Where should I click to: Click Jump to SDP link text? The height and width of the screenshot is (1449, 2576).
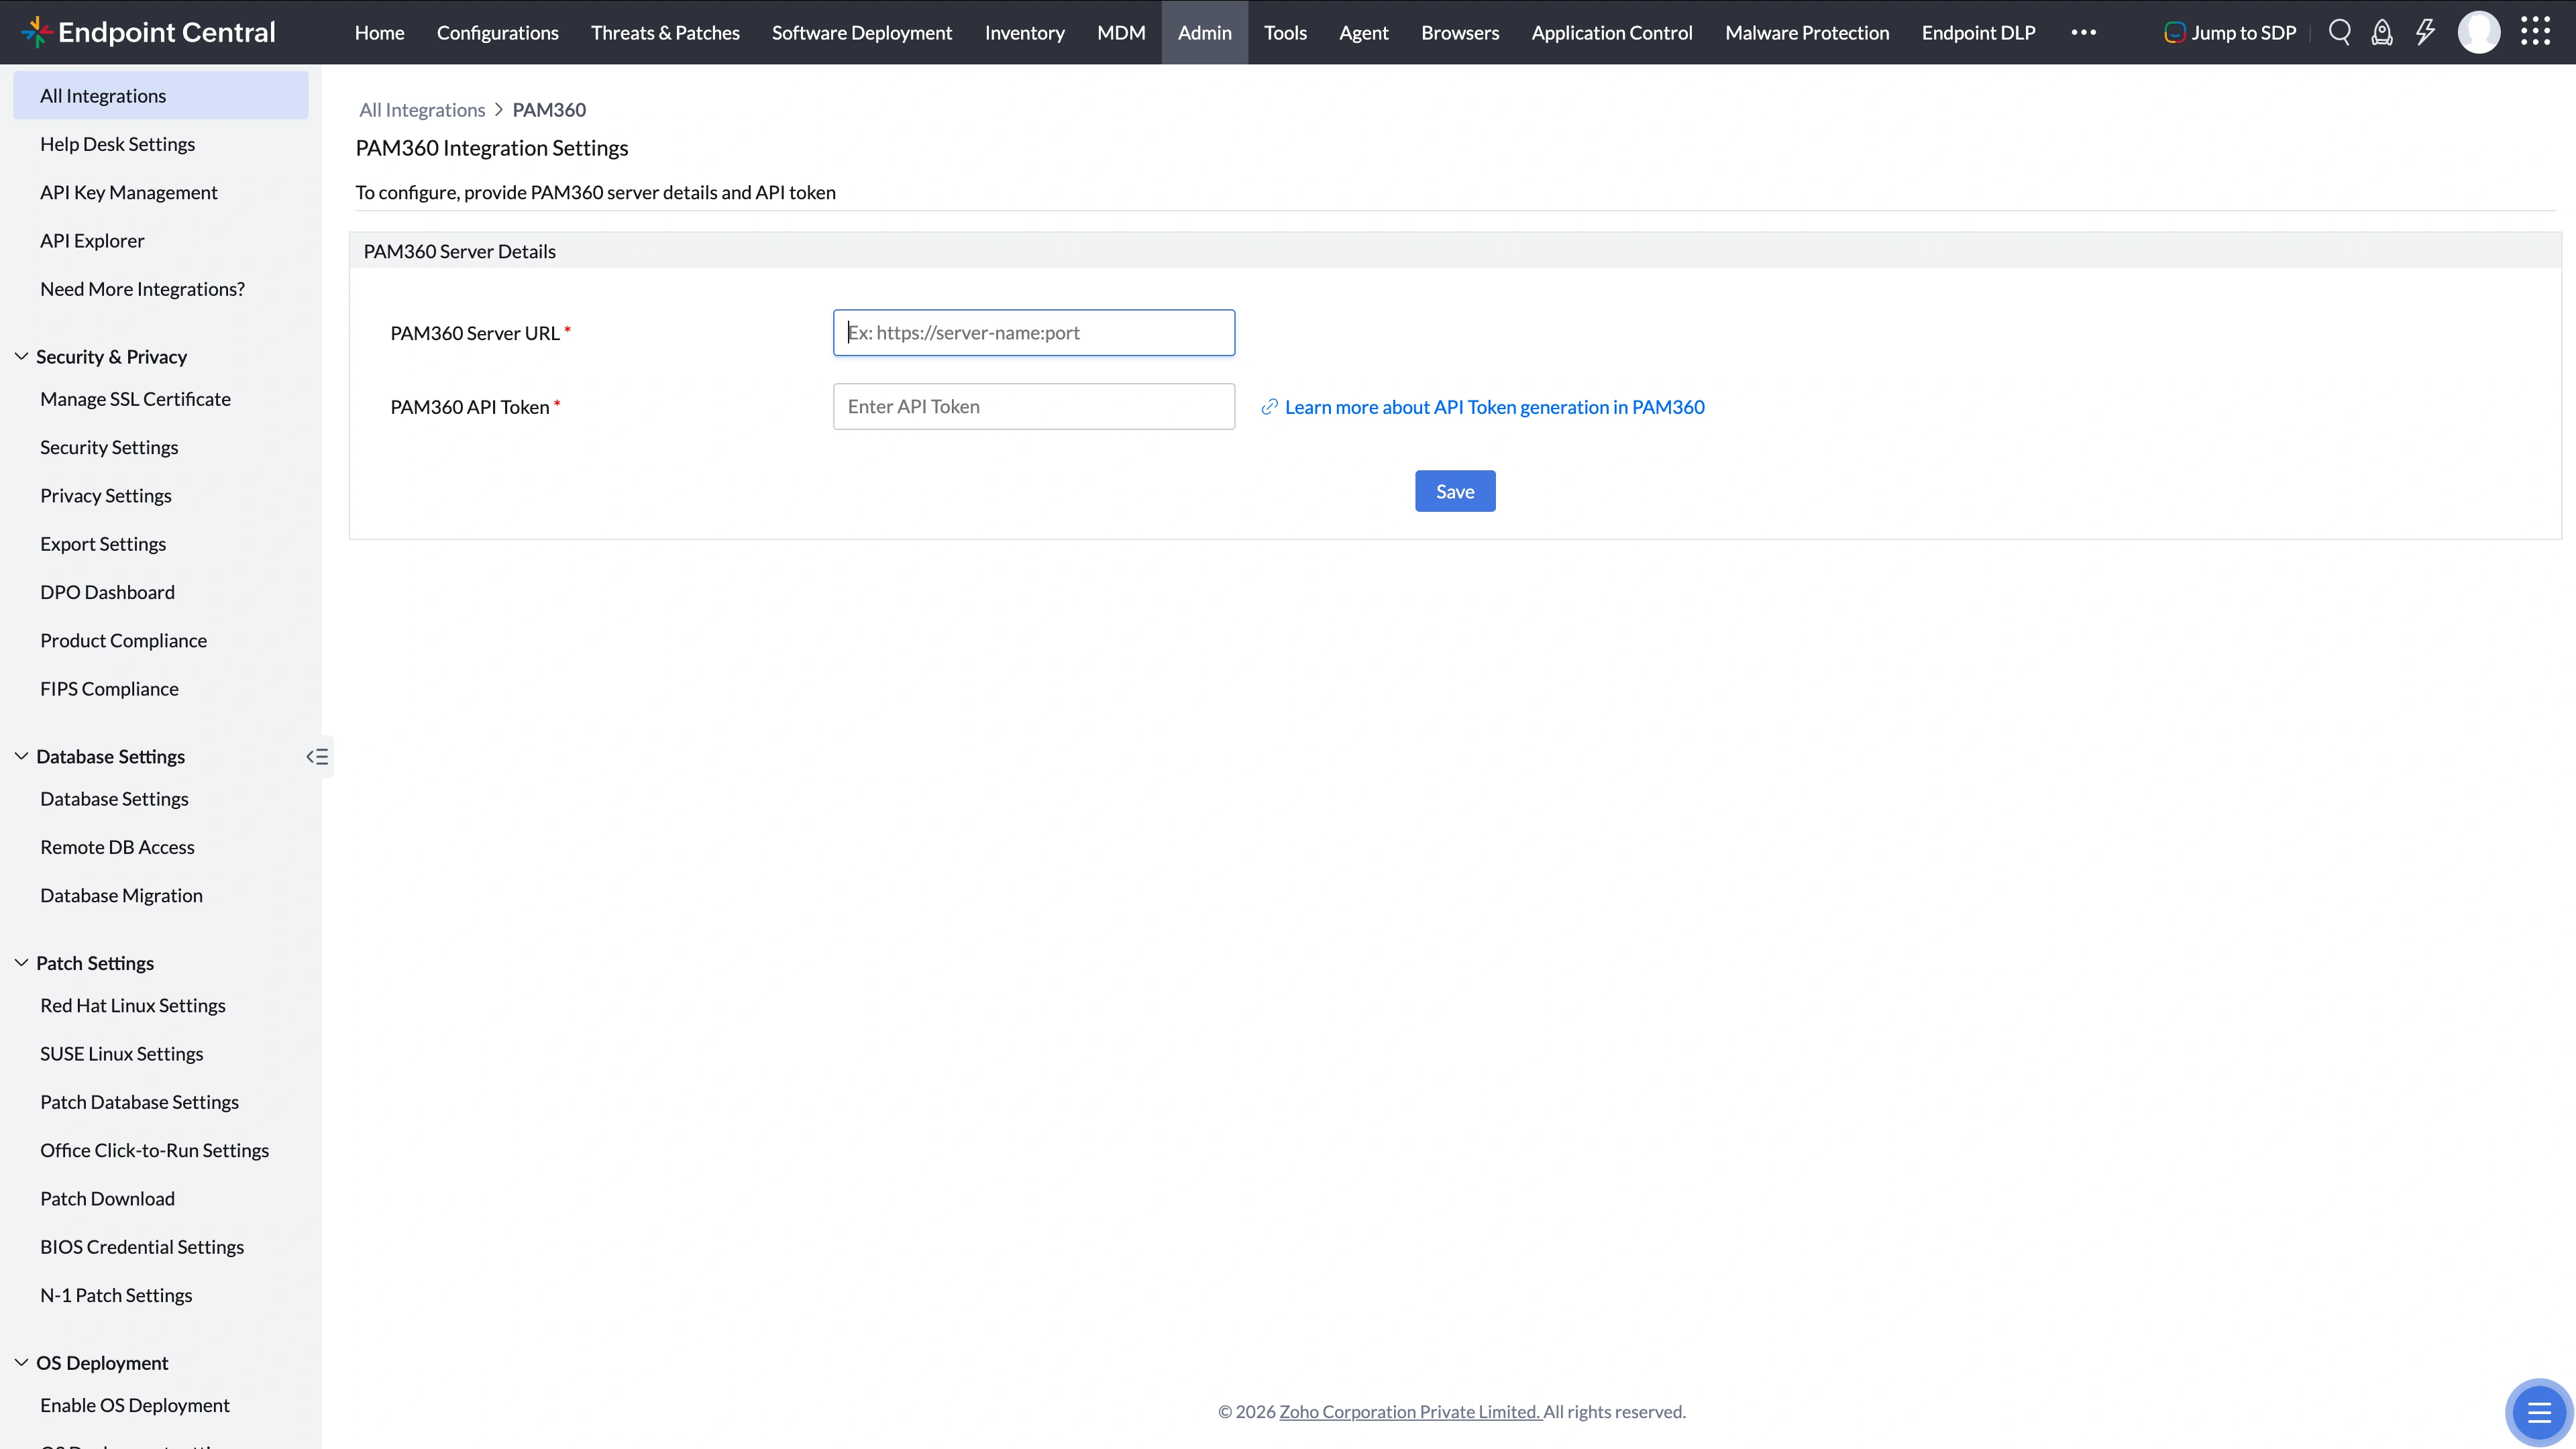pyautogui.click(x=2243, y=32)
